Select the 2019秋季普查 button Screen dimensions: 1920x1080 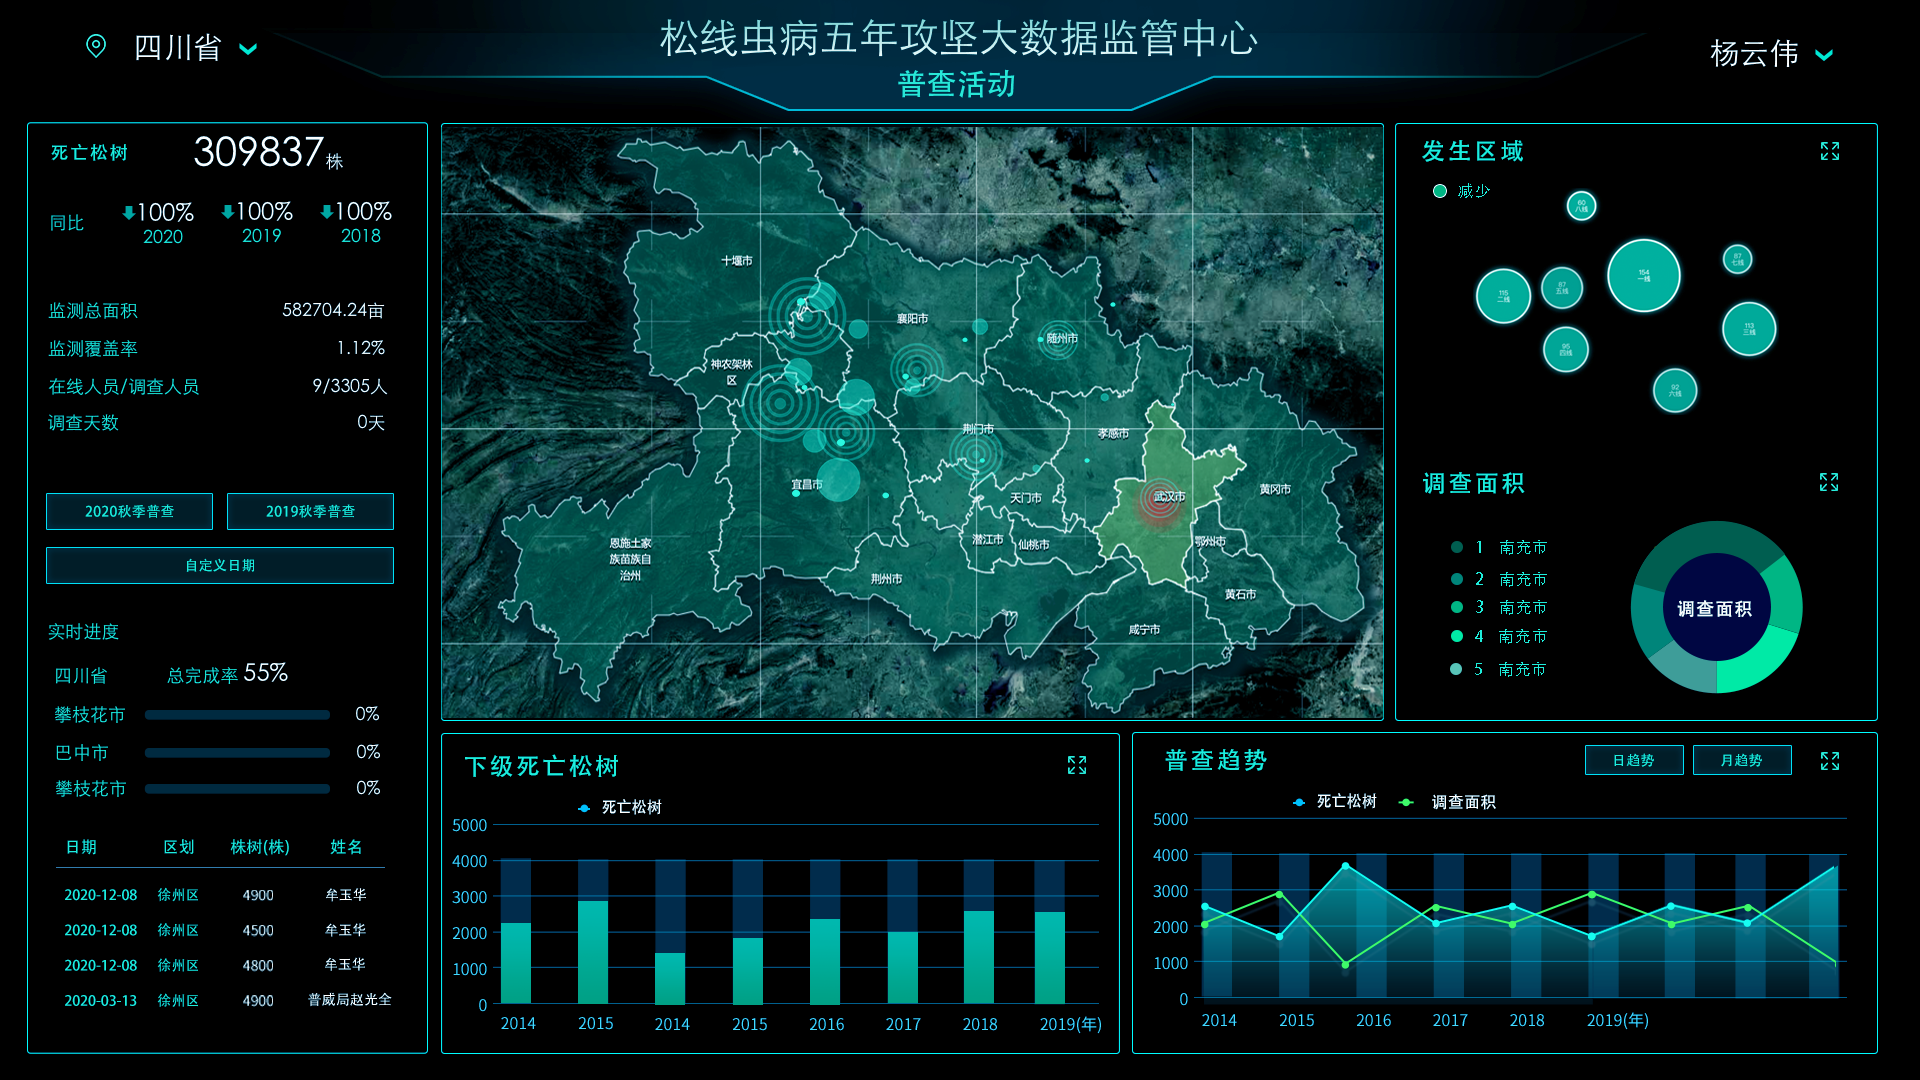[310, 511]
